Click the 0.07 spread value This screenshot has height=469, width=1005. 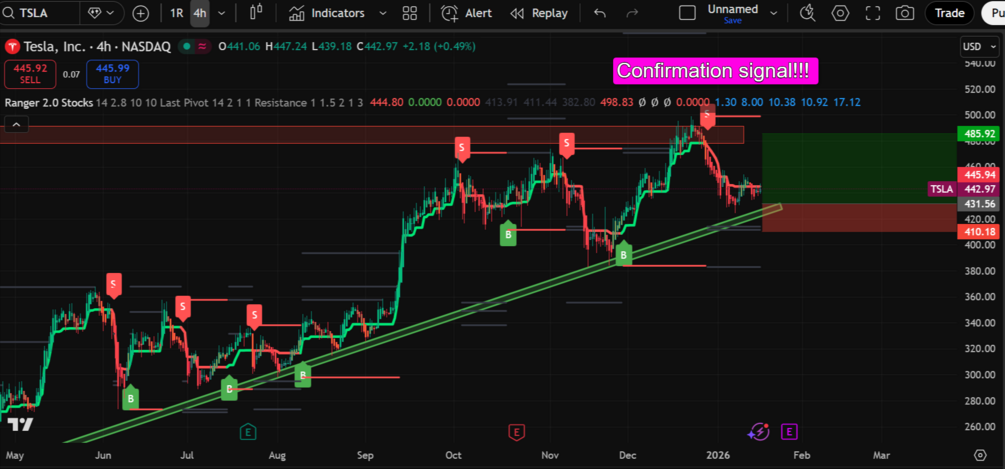(x=71, y=74)
